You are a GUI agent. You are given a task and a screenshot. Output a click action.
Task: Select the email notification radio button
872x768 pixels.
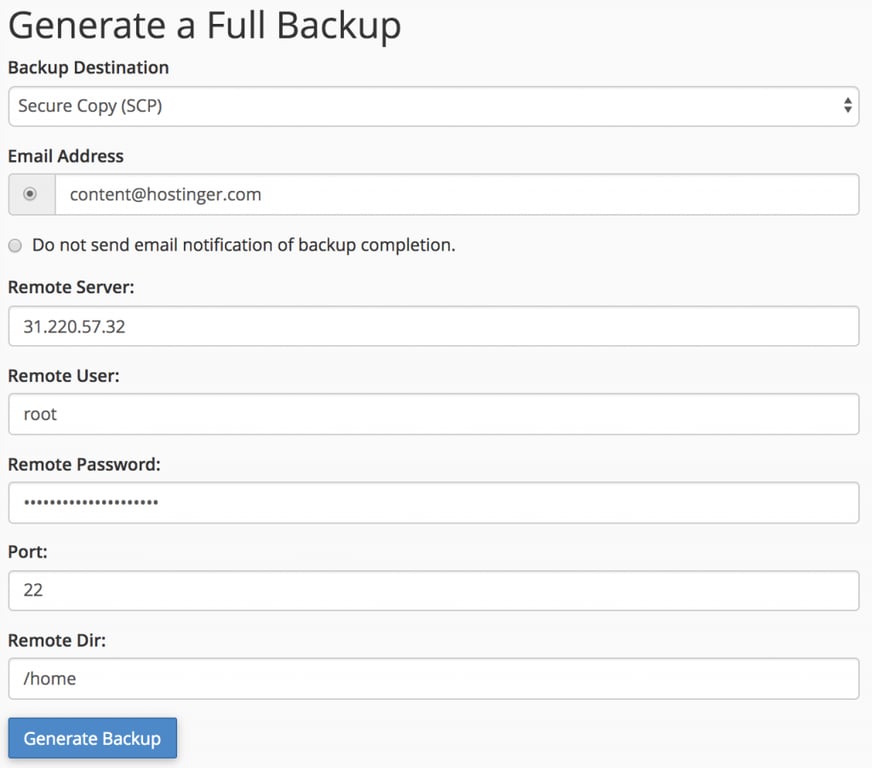29,194
